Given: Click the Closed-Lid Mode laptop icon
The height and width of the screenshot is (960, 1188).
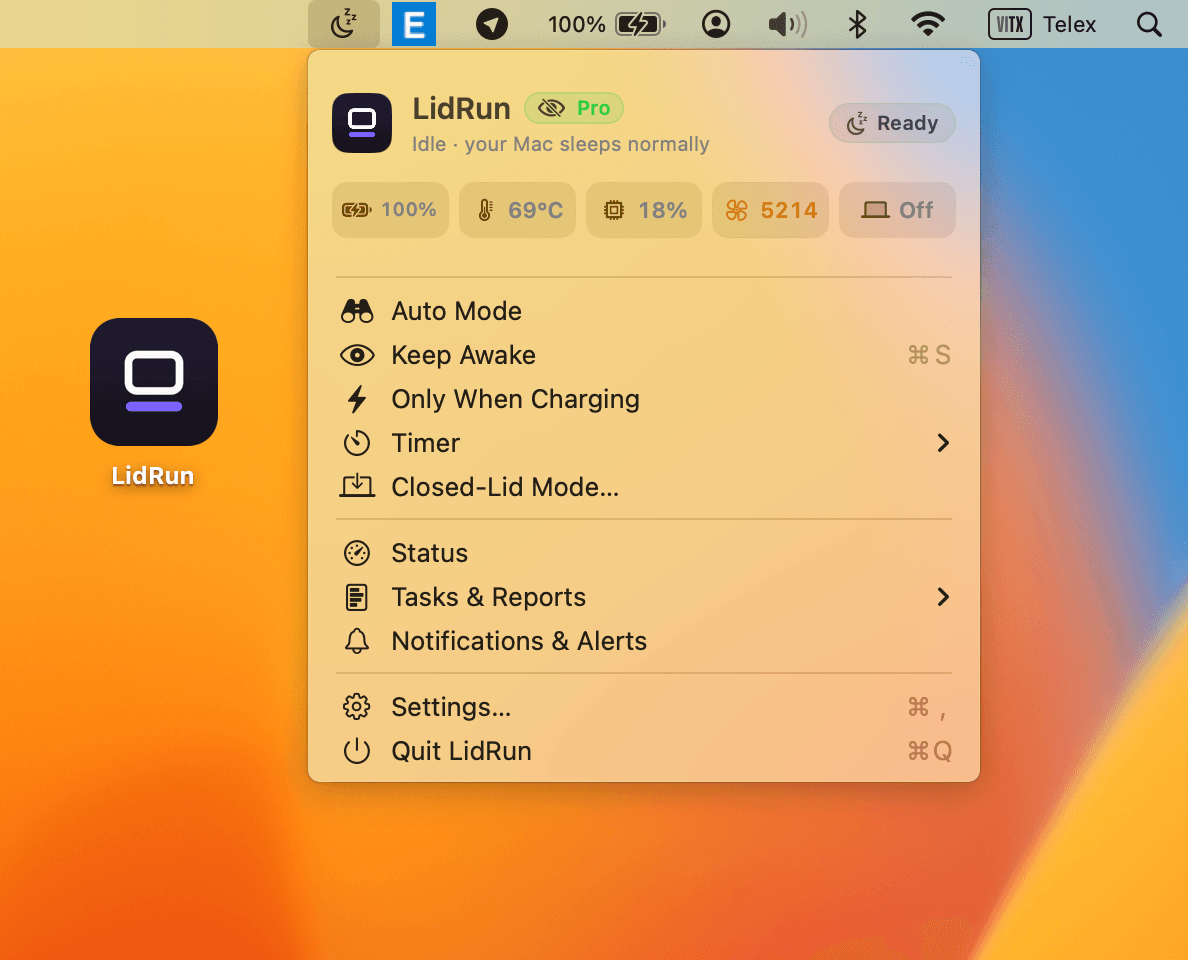Looking at the screenshot, I should [357, 486].
